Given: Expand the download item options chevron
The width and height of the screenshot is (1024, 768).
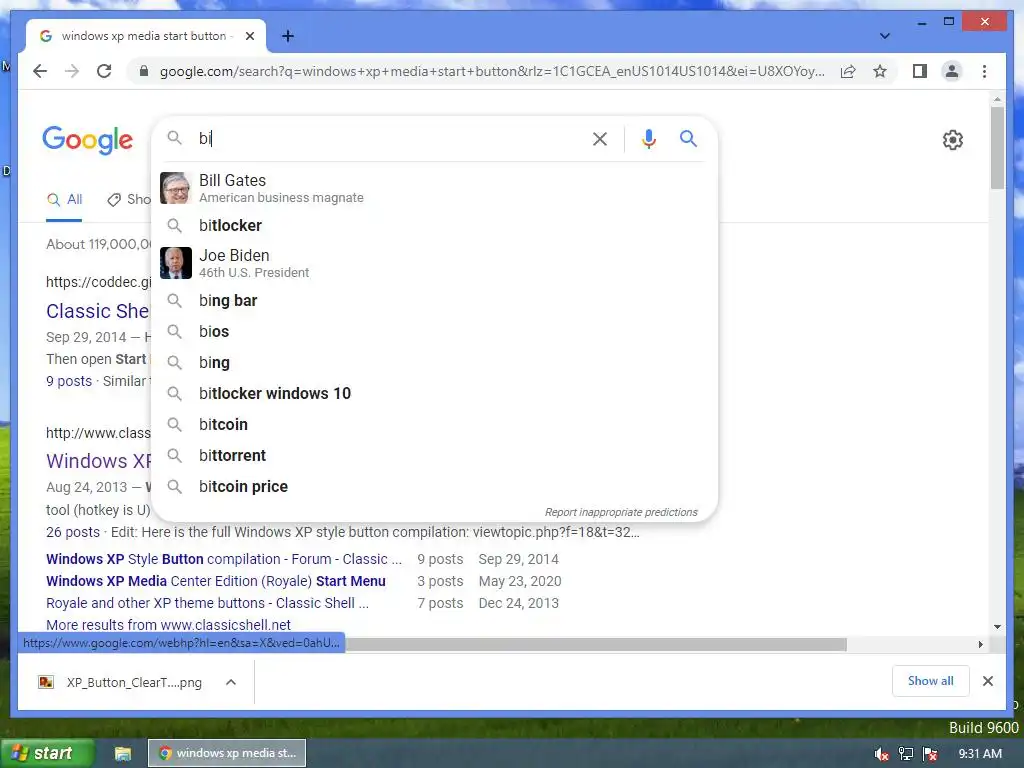Looking at the screenshot, I should click(231, 682).
